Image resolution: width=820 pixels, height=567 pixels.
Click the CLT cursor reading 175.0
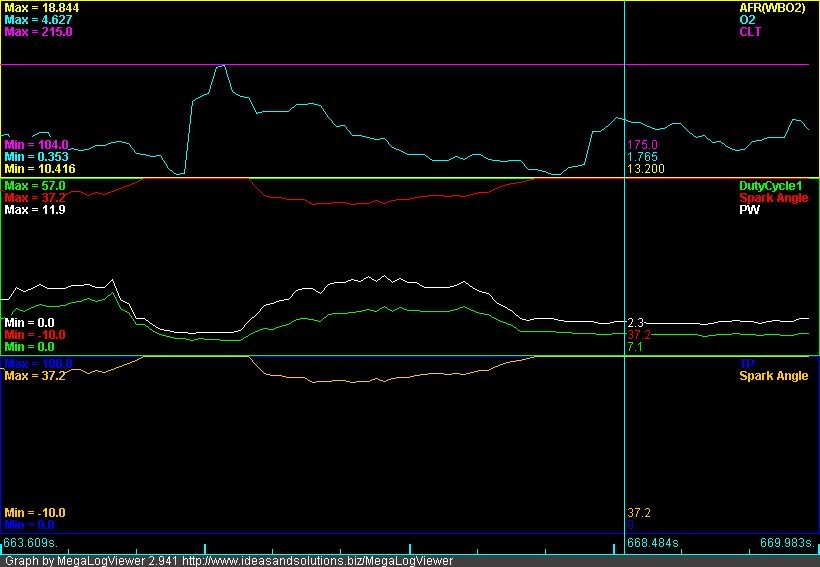pos(642,144)
